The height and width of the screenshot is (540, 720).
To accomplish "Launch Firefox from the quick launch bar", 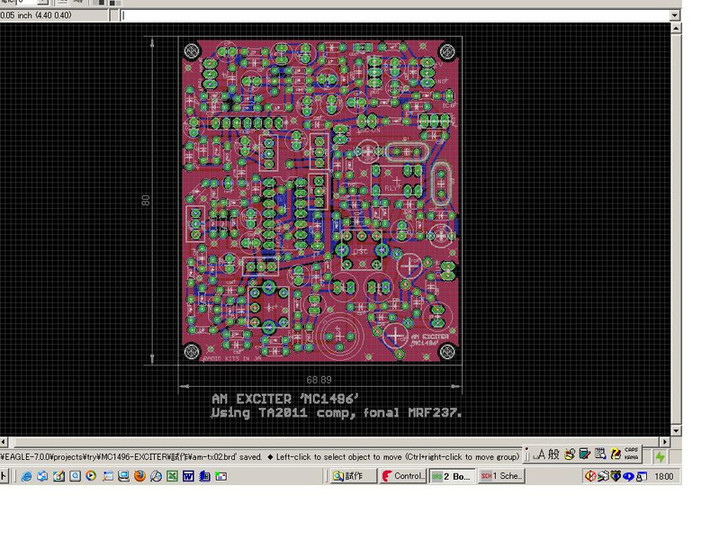I will [140, 477].
